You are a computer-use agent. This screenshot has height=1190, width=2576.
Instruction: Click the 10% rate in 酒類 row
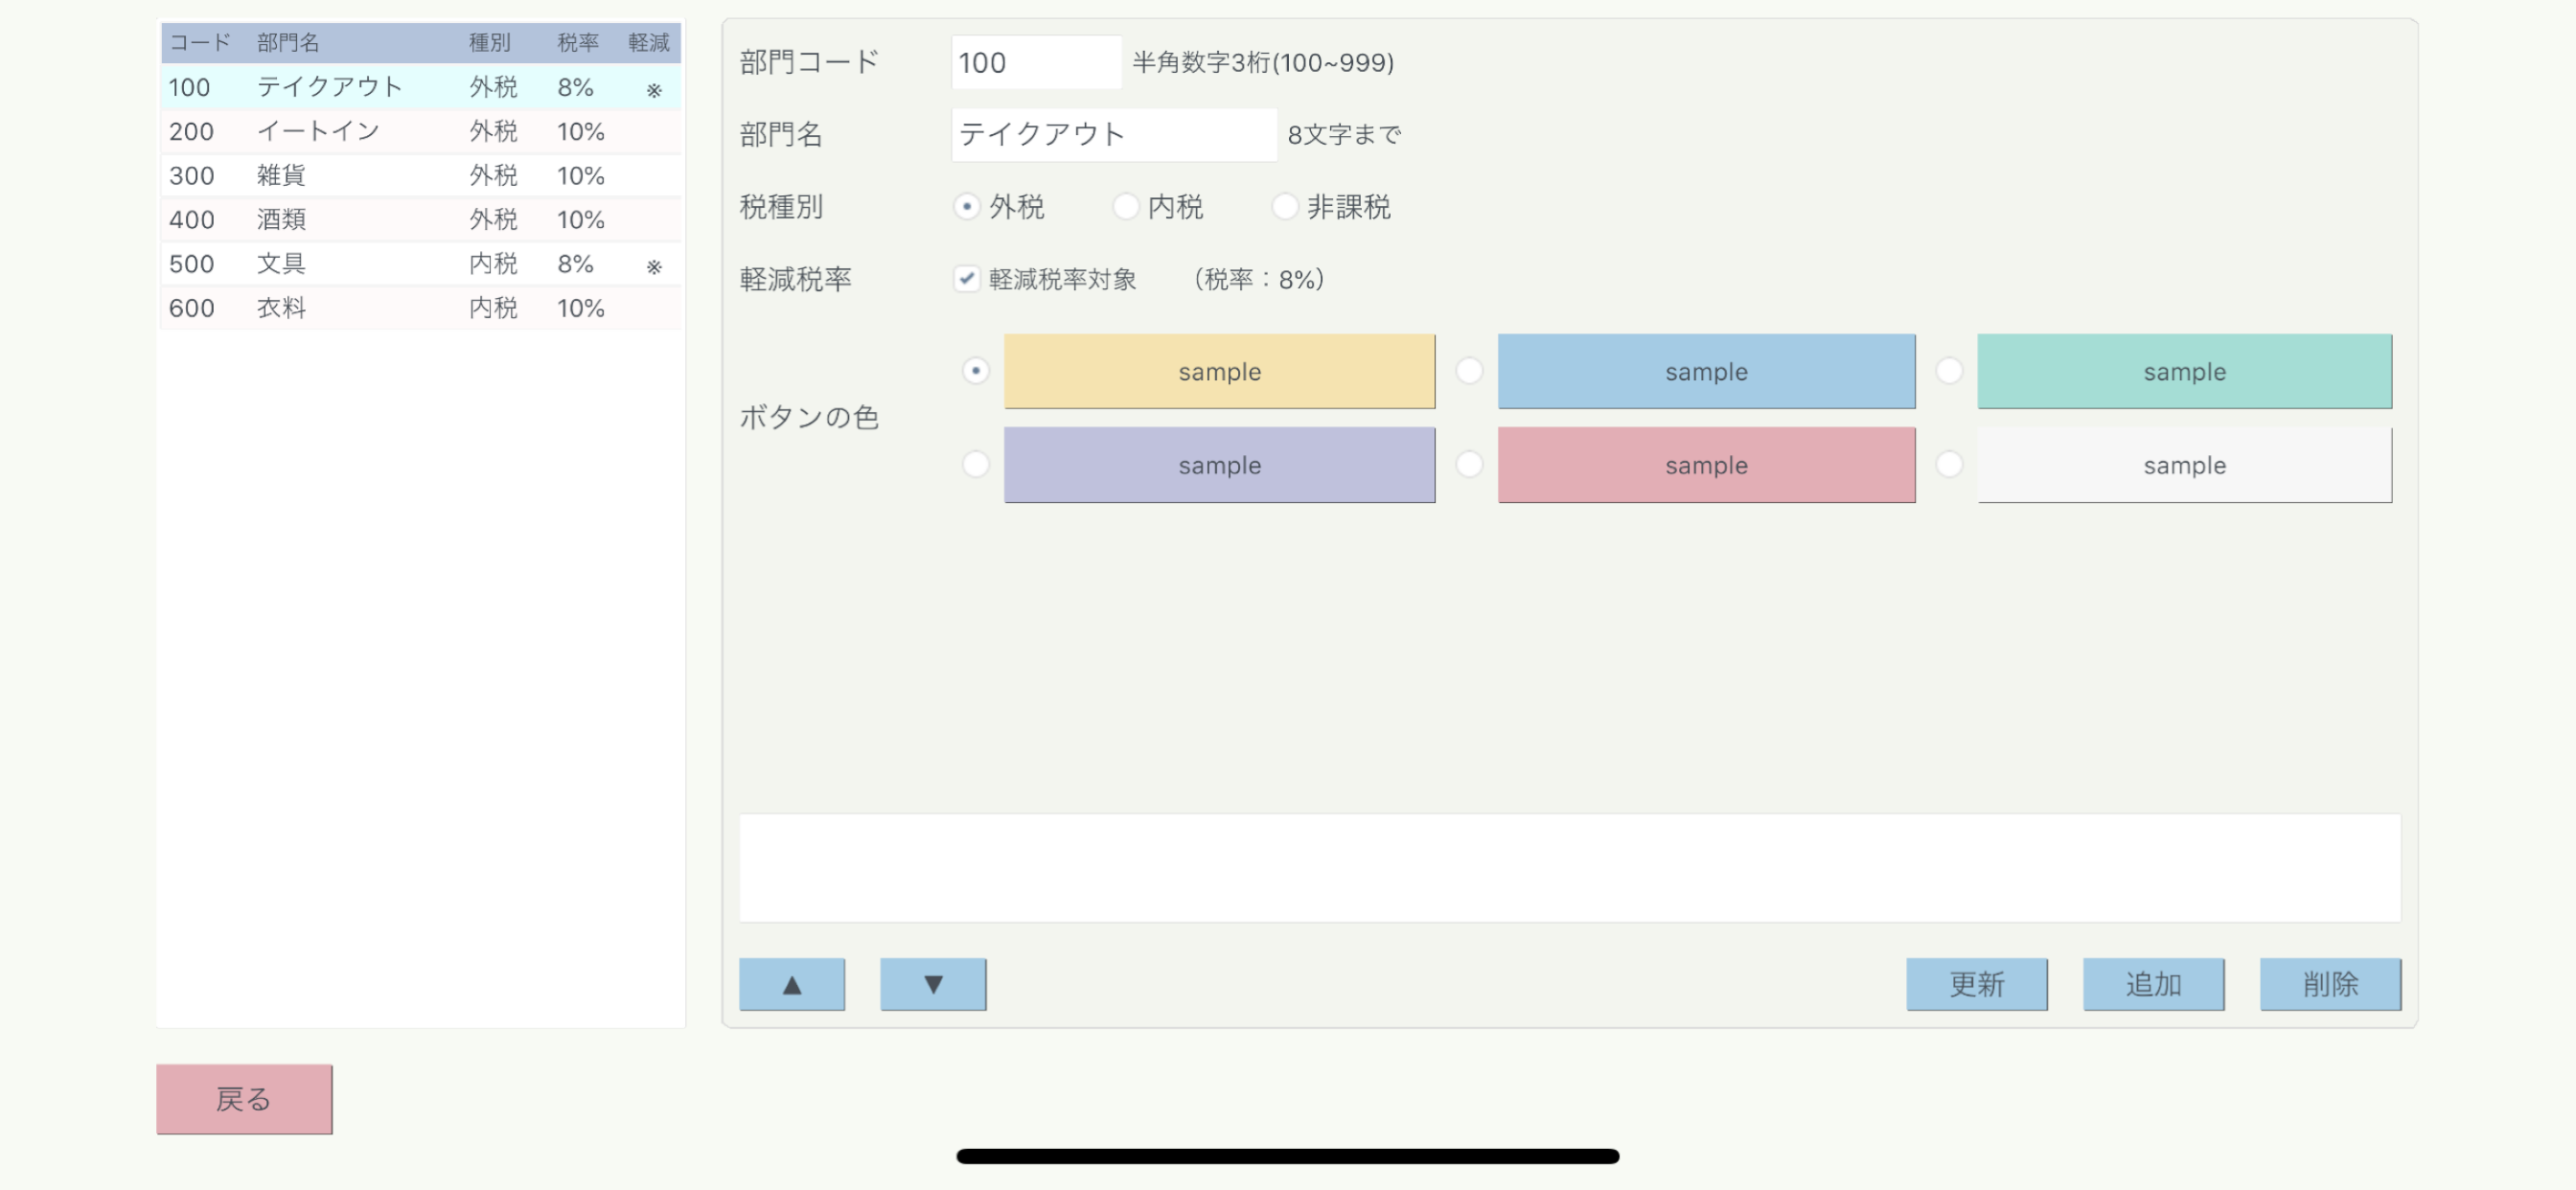pyautogui.click(x=581, y=219)
